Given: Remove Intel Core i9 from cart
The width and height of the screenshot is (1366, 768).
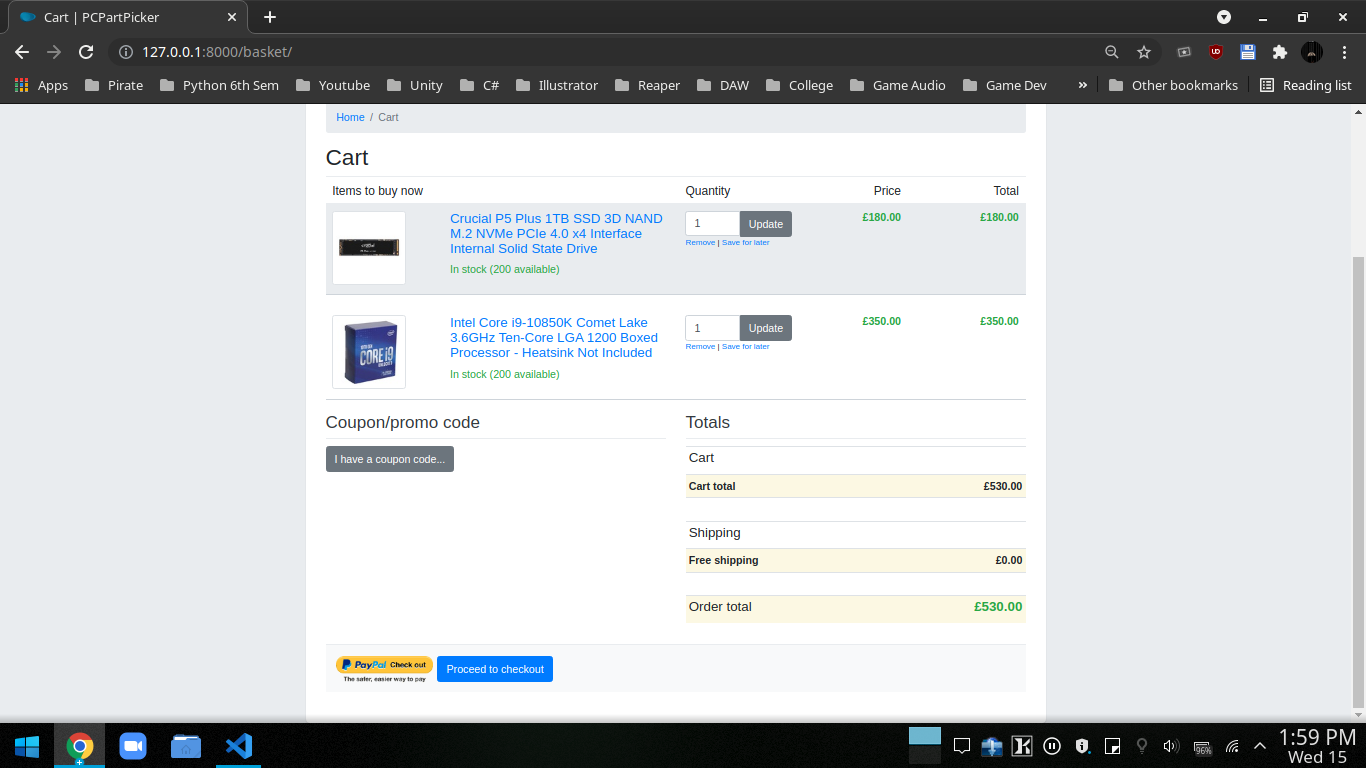Looking at the screenshot, I should (x=700, y=347).
